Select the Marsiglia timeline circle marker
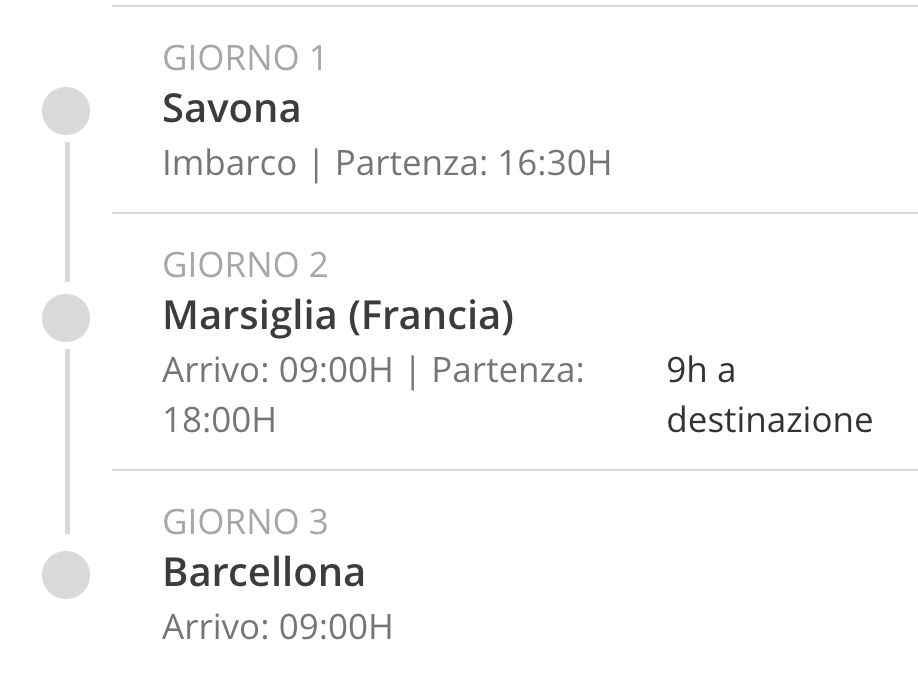The height and width of the screenshot is (694, 918). click(x=66, y=318)
